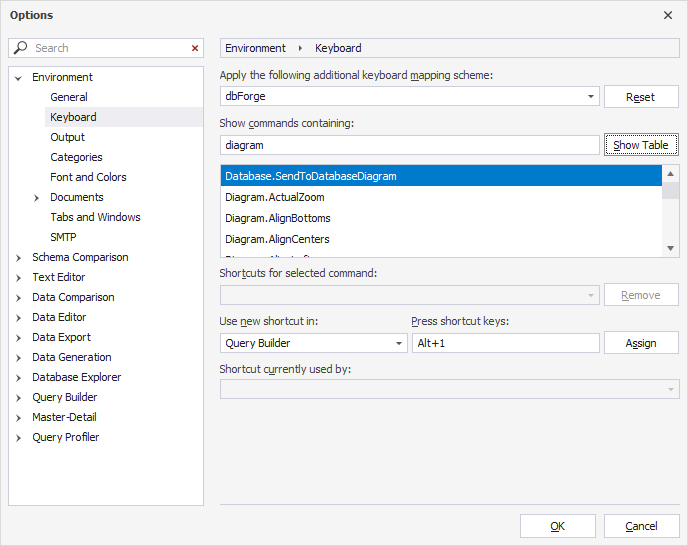The height and width of the screenshot is (546, 688).
Task: Expand the Data Generation node
Action: click(x=18, y=358)
